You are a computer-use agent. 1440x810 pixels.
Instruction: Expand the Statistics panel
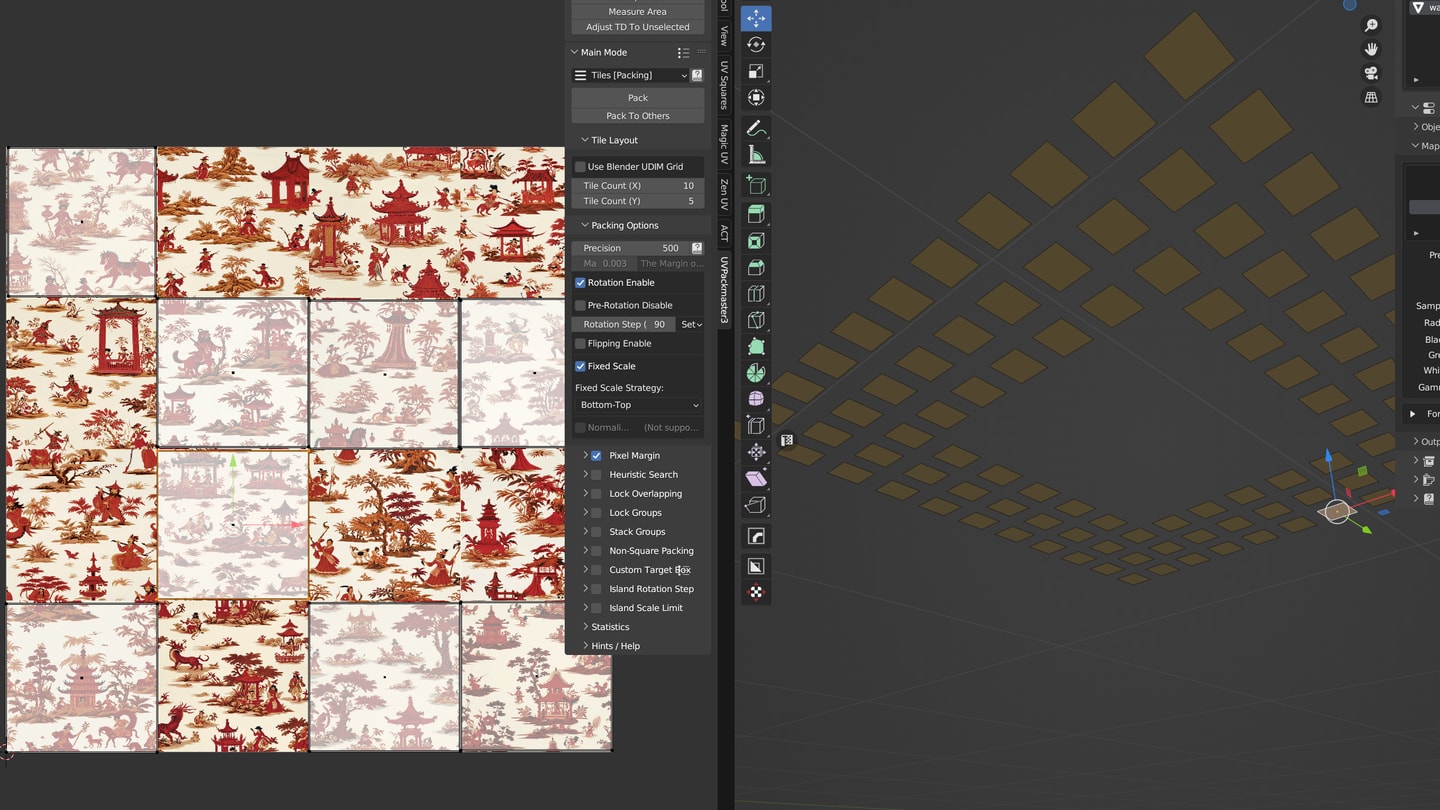586,627
